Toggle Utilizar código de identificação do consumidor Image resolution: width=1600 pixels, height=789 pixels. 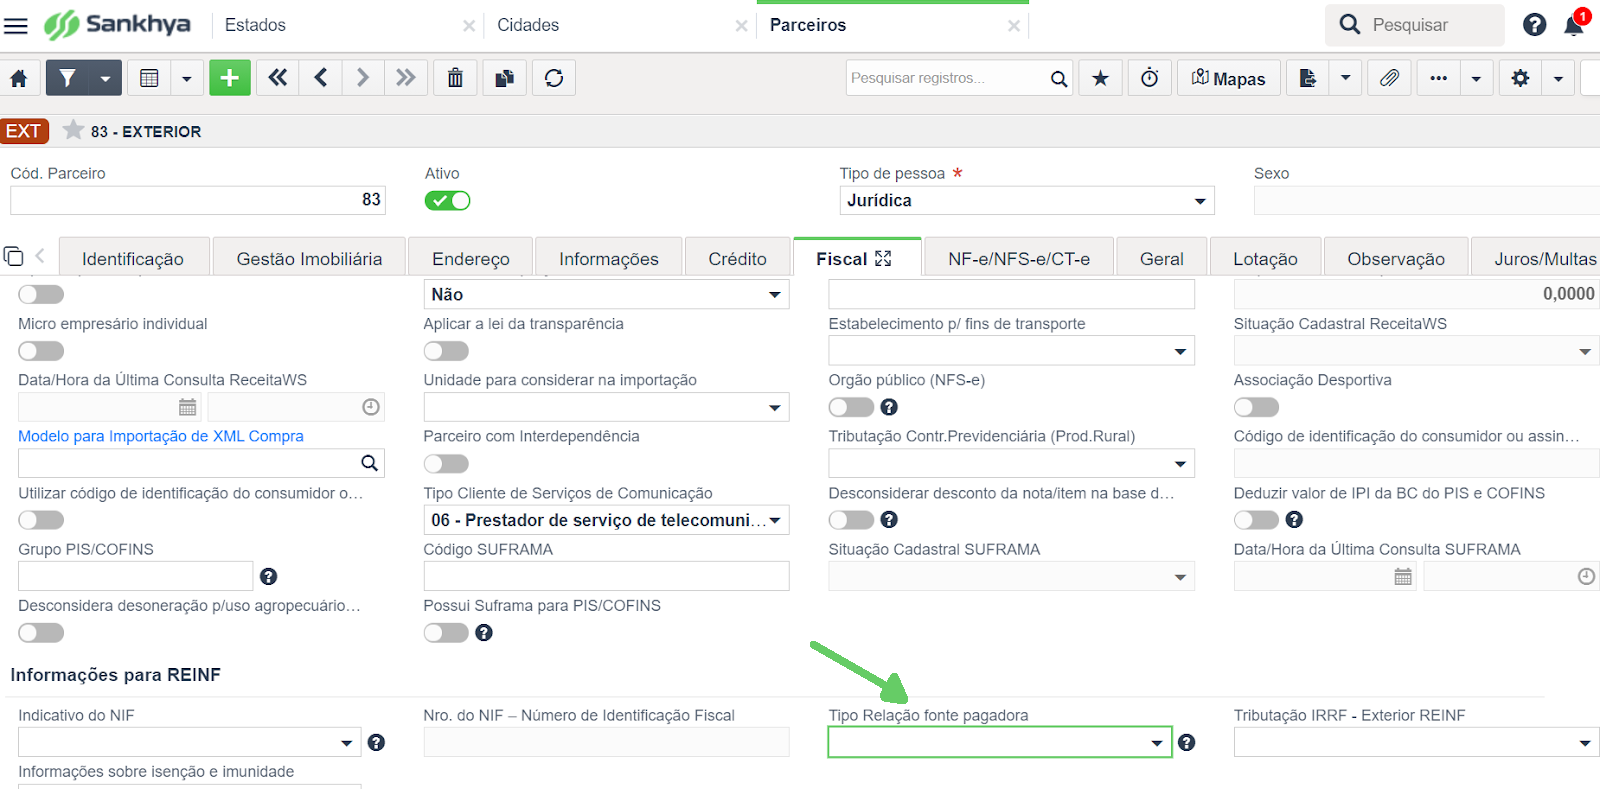click(41, 520)
